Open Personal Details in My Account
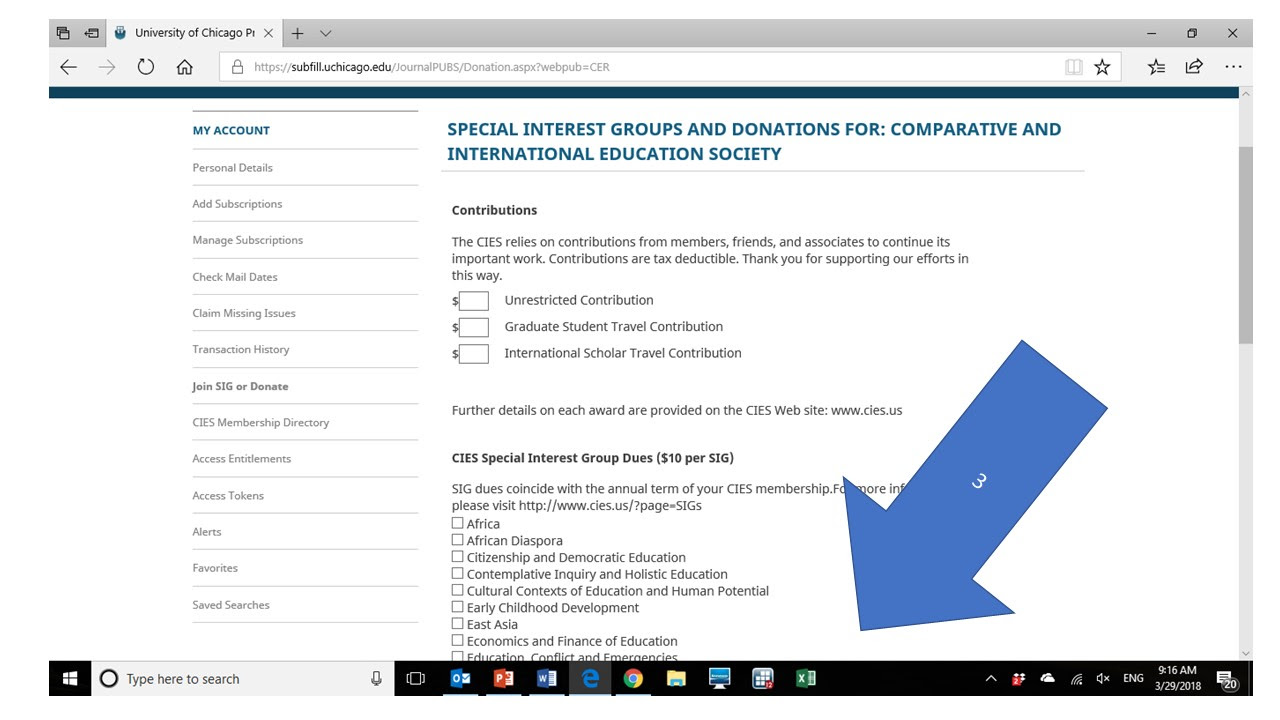Viewport: 1280px width, 720px height. [x=232, y=168]
